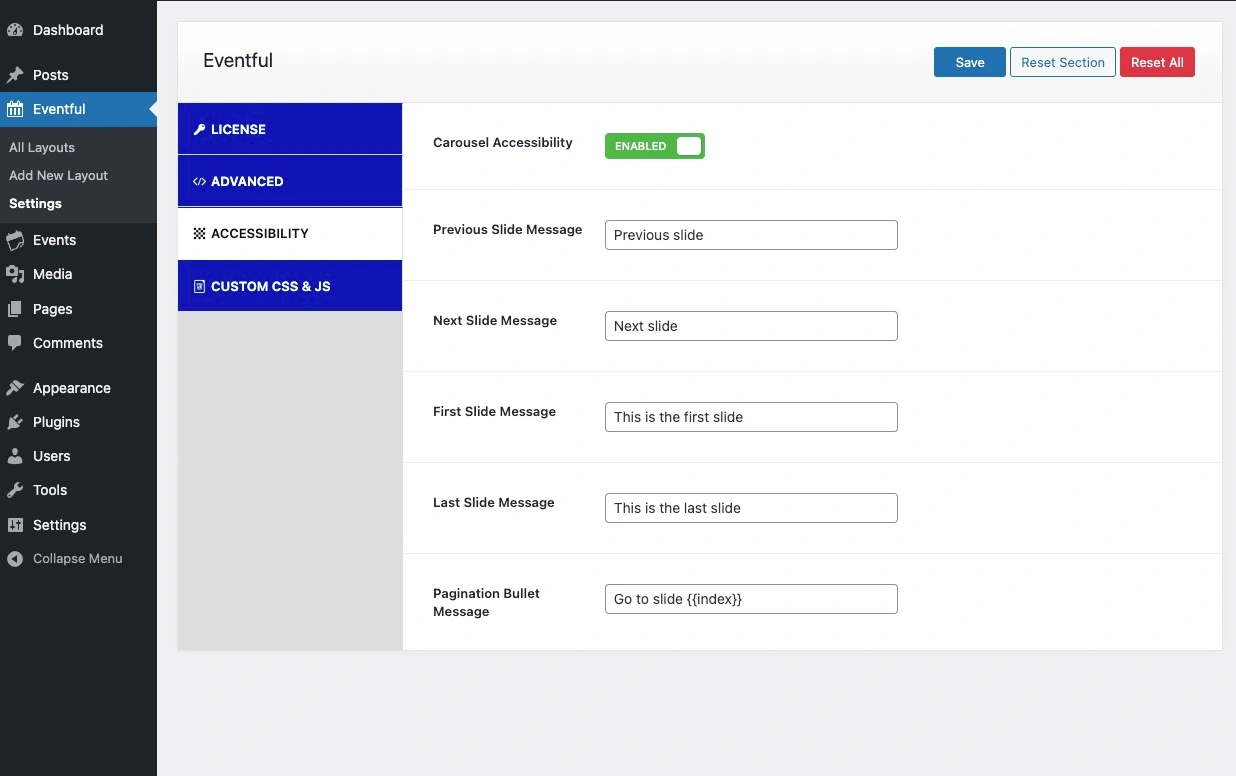1236x776 pixels.
Task: Disable the Carousel Accessibility toggle
Action: coord(655,146)
